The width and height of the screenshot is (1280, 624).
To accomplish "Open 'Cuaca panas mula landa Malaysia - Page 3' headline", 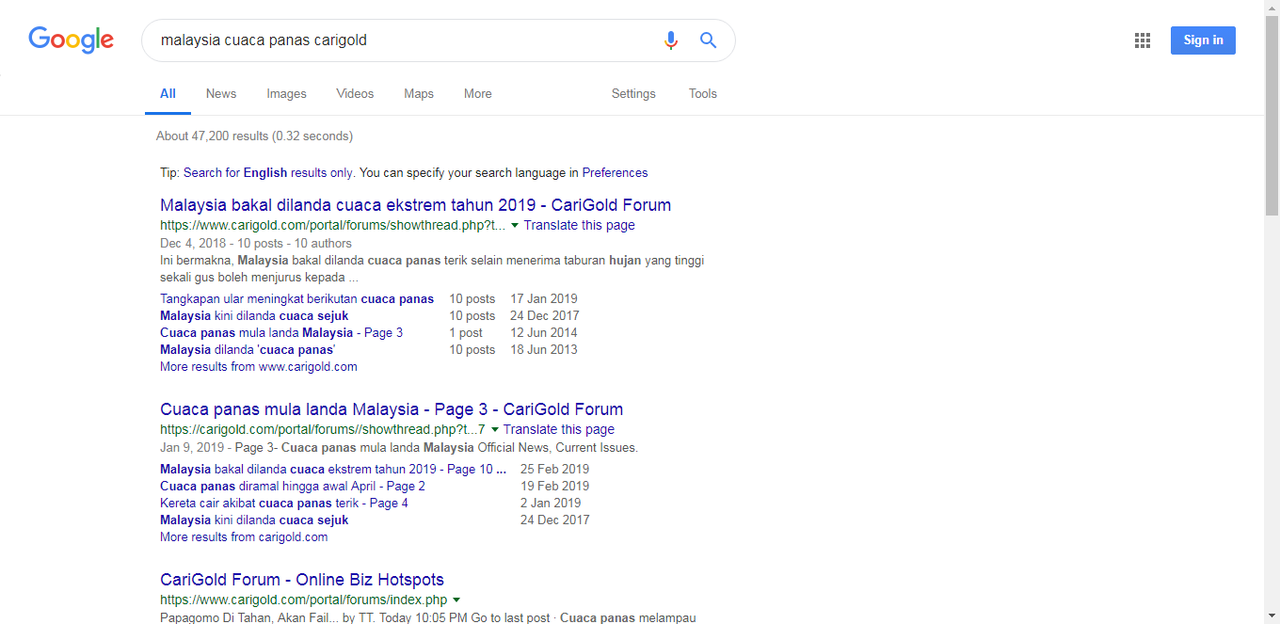I will pyautogui.click(x=391, y=409).
